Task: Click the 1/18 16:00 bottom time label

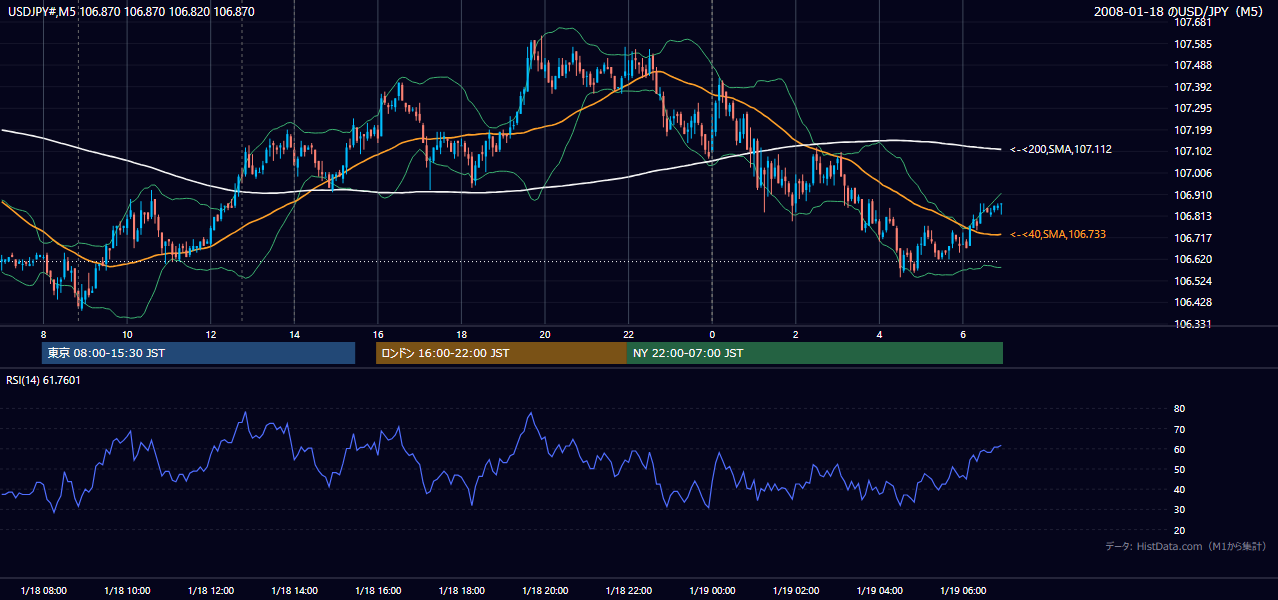Action: (378, 591)
